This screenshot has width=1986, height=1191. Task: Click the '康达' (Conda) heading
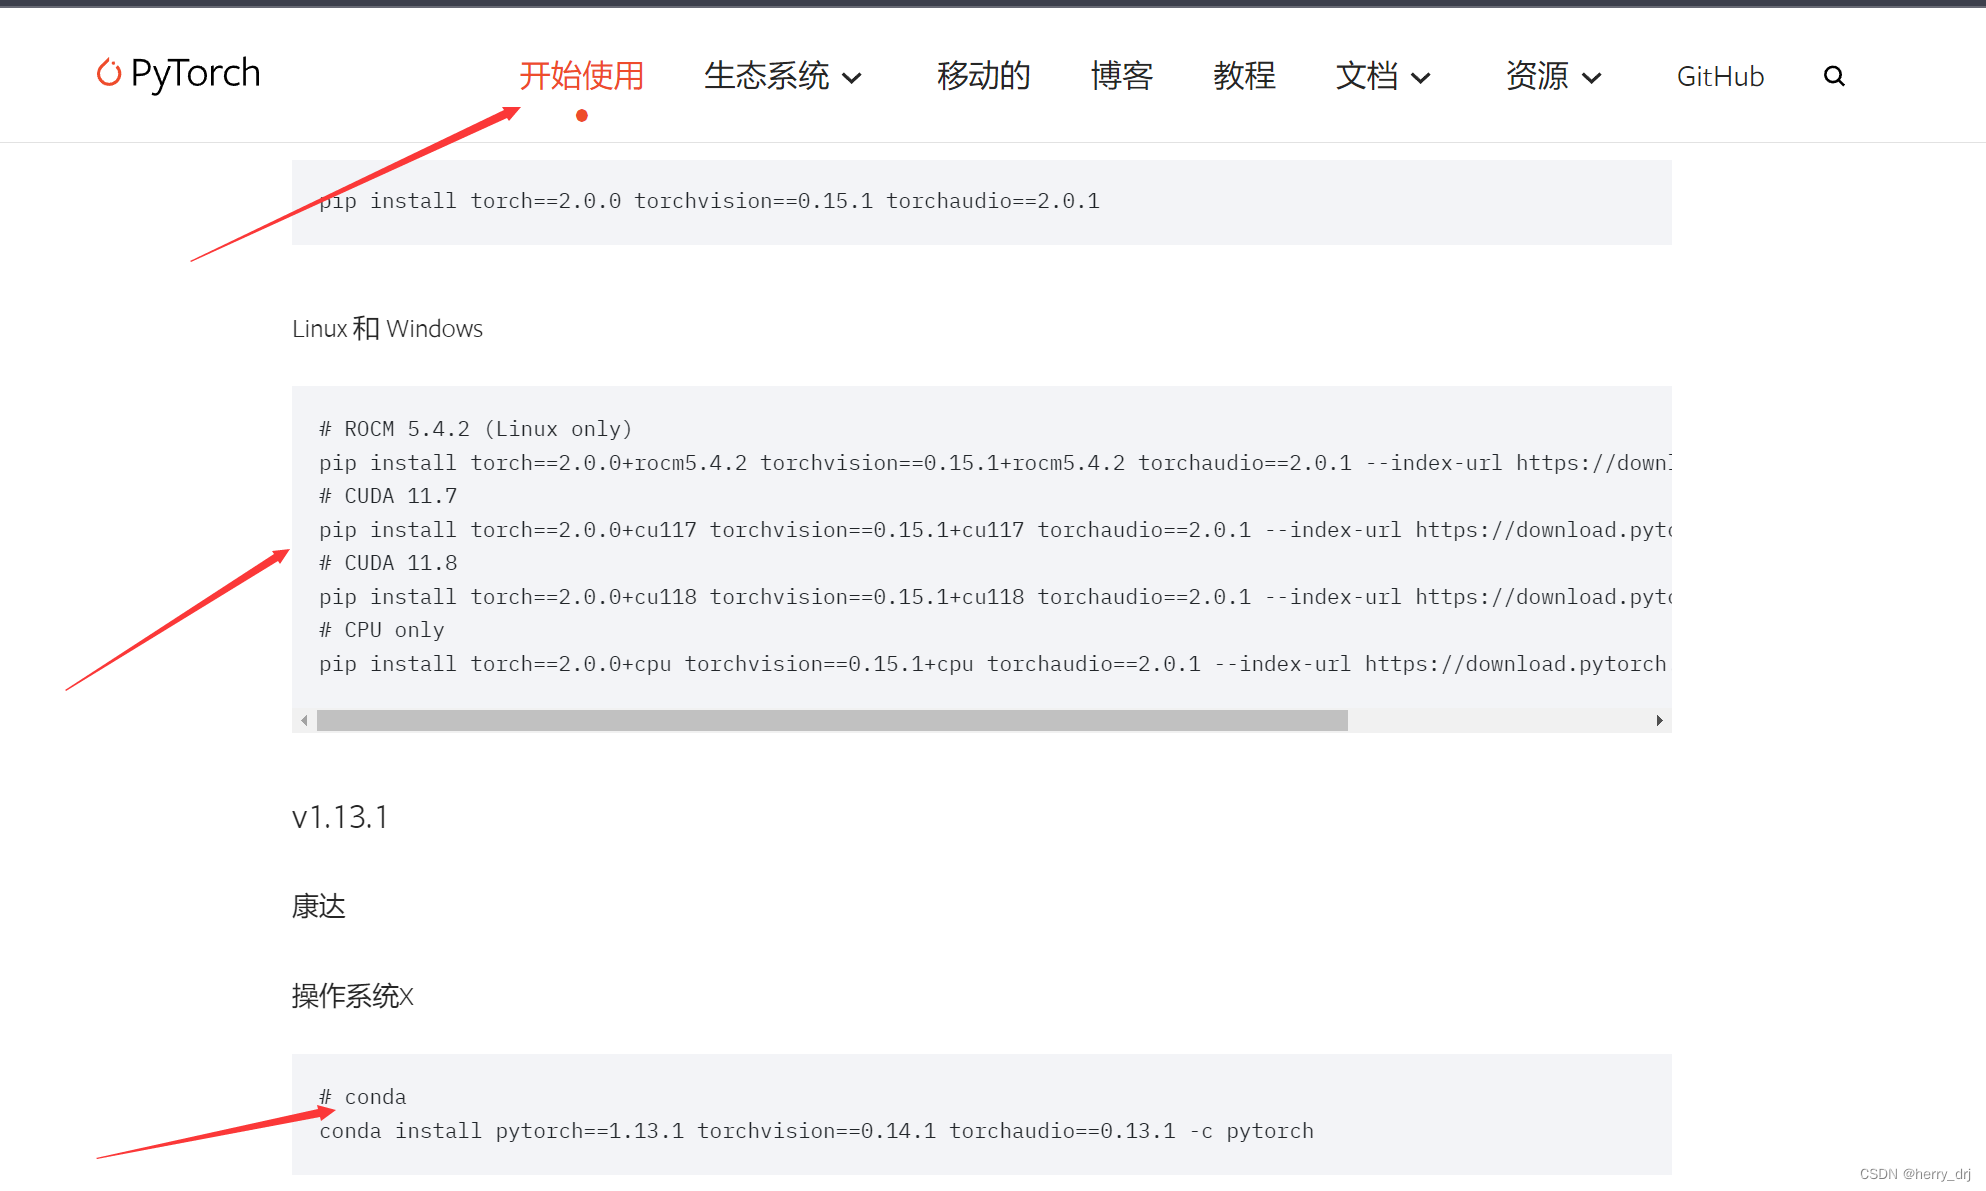click(x=319, y=907)
